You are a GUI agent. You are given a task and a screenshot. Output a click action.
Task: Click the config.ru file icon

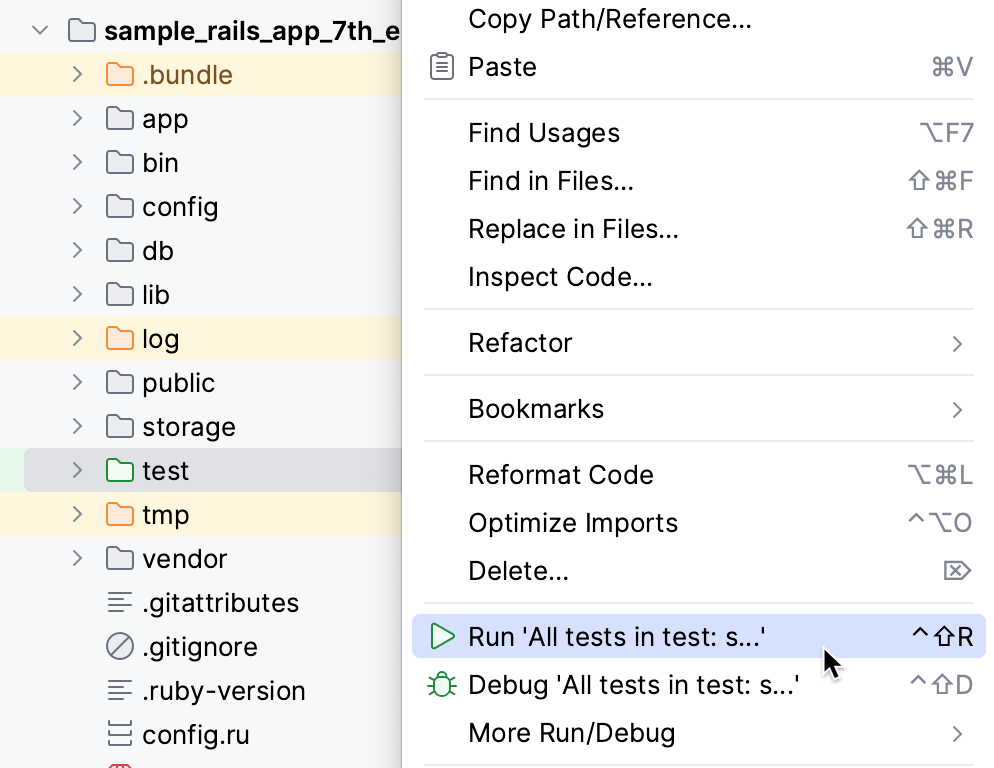(117, 735)
